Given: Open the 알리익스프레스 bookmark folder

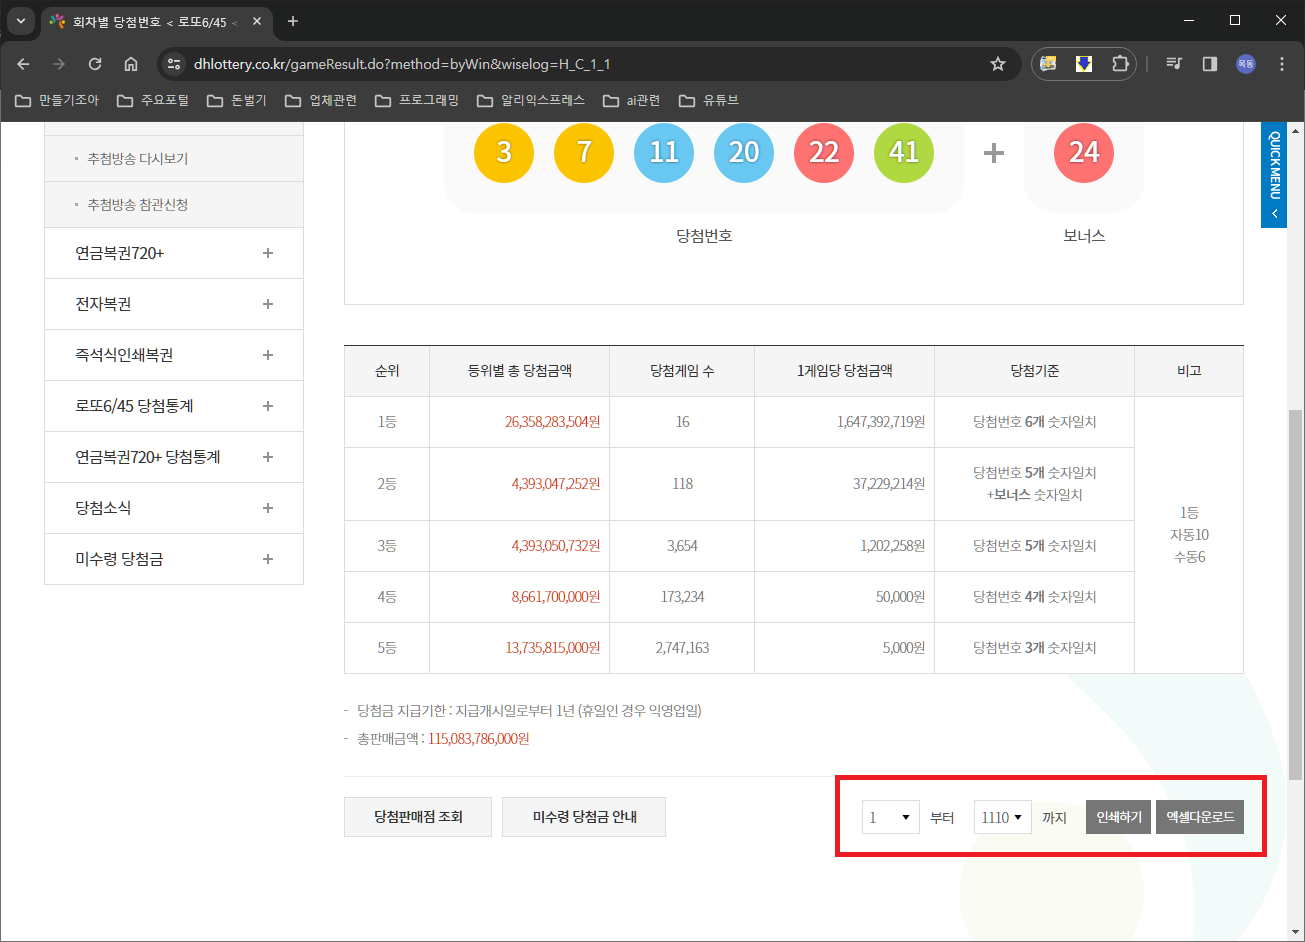Looking at the screenshot, I should (x=531, y=100).
